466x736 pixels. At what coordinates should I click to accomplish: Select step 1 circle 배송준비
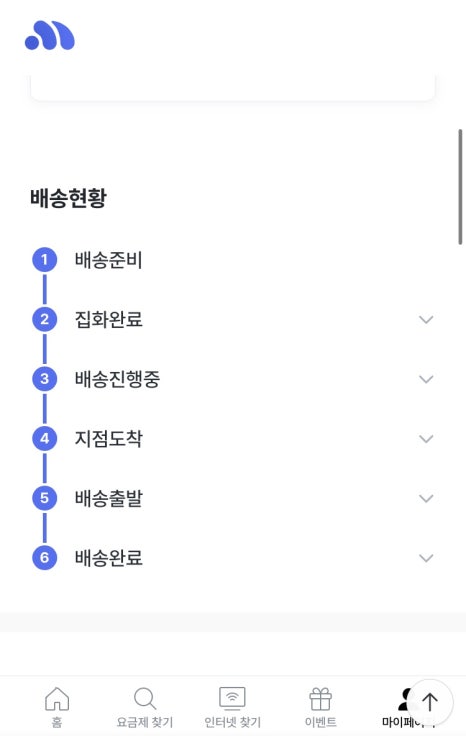(45, 260)
